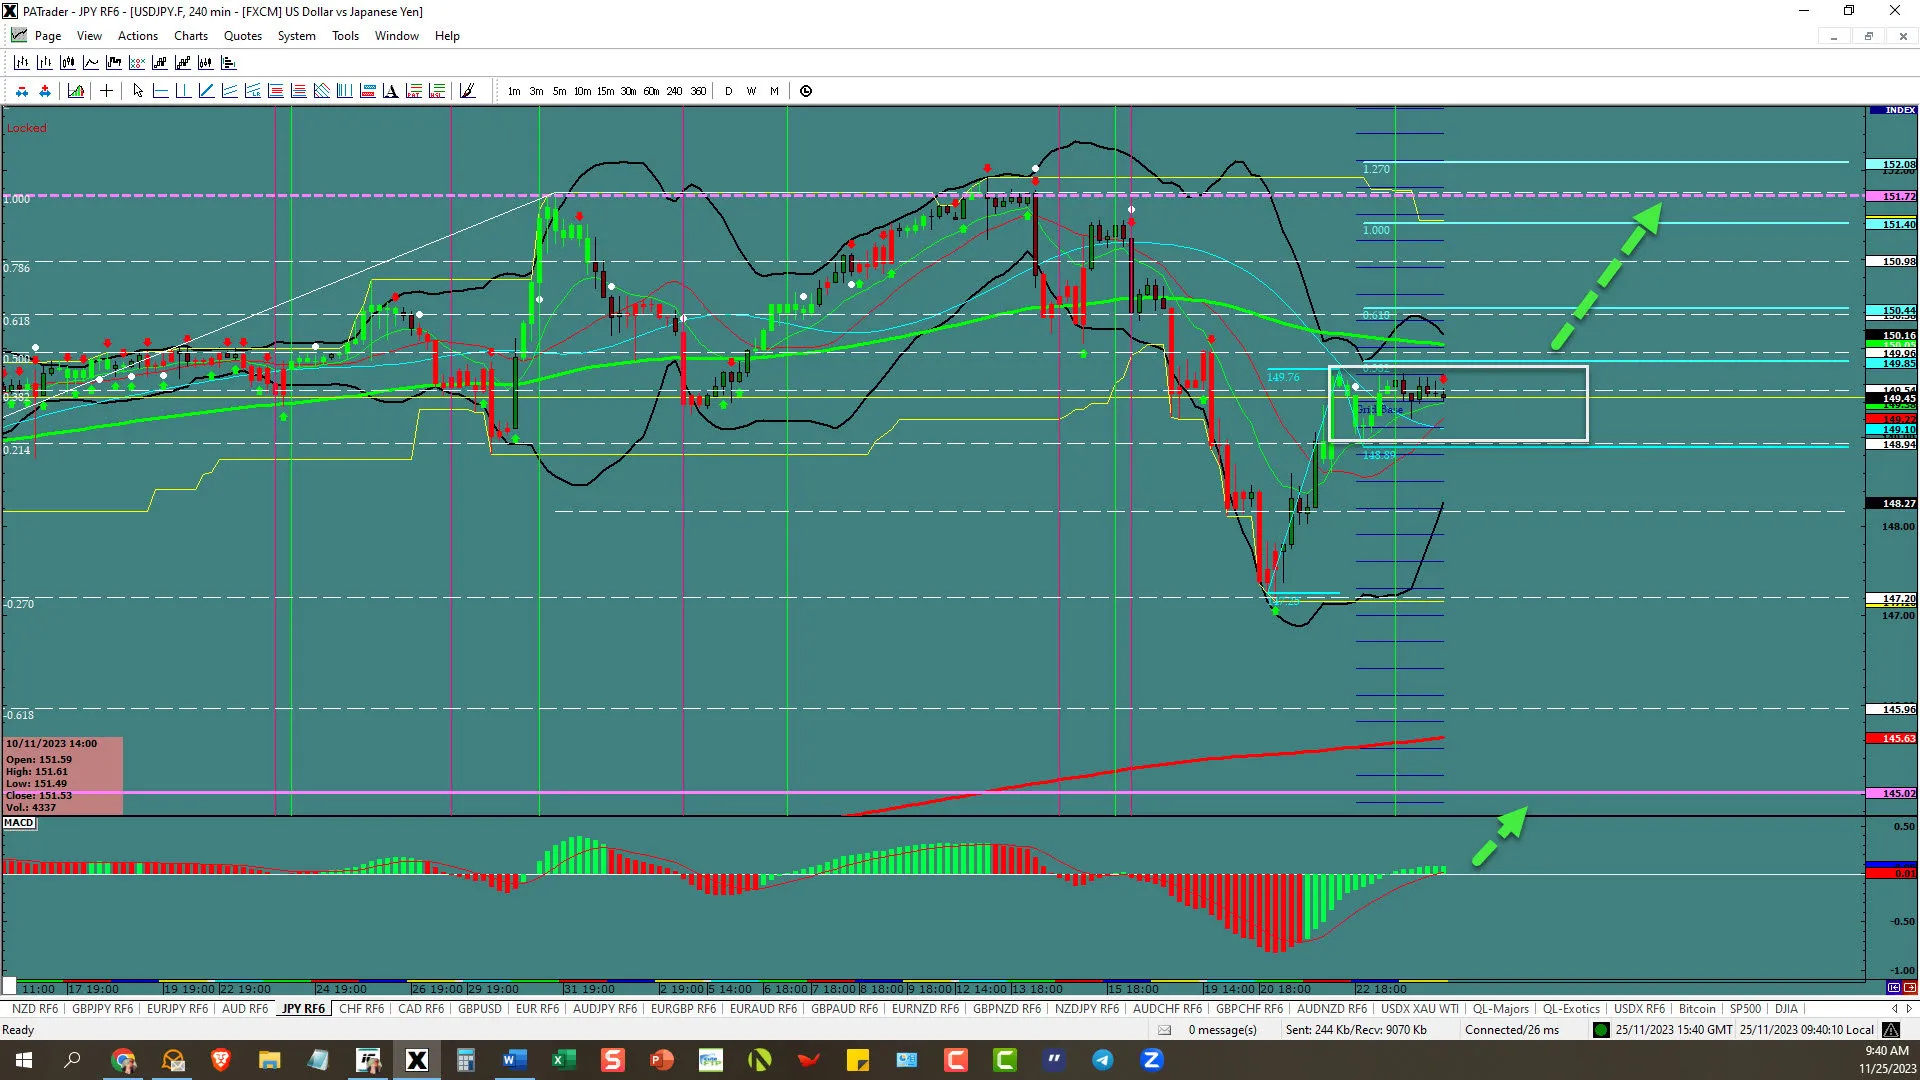Select the regression channel LR tool
The width and height of the screenshot is (1920, 1080).
(252, 91)
